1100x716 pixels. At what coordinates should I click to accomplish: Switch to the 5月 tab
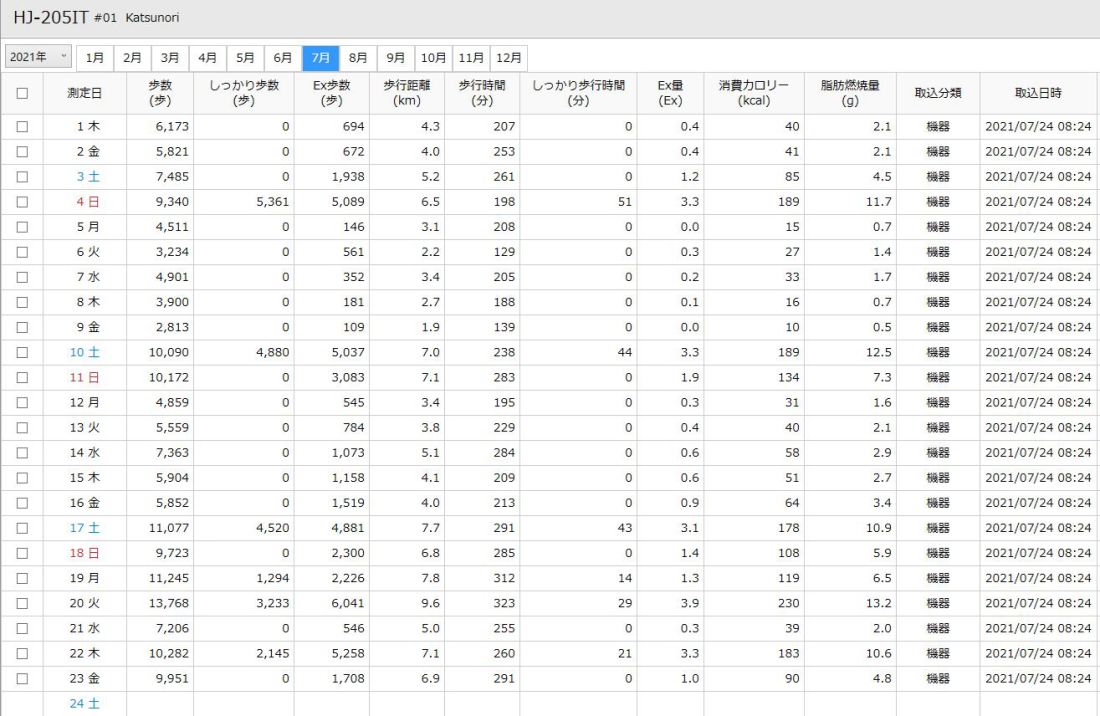pyautogui.click(x=246, y=58)
